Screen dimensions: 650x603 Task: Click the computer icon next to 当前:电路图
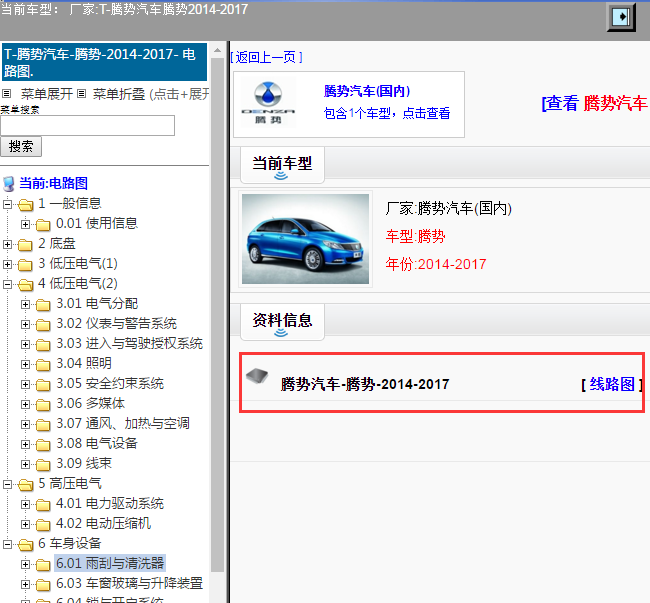8,184
